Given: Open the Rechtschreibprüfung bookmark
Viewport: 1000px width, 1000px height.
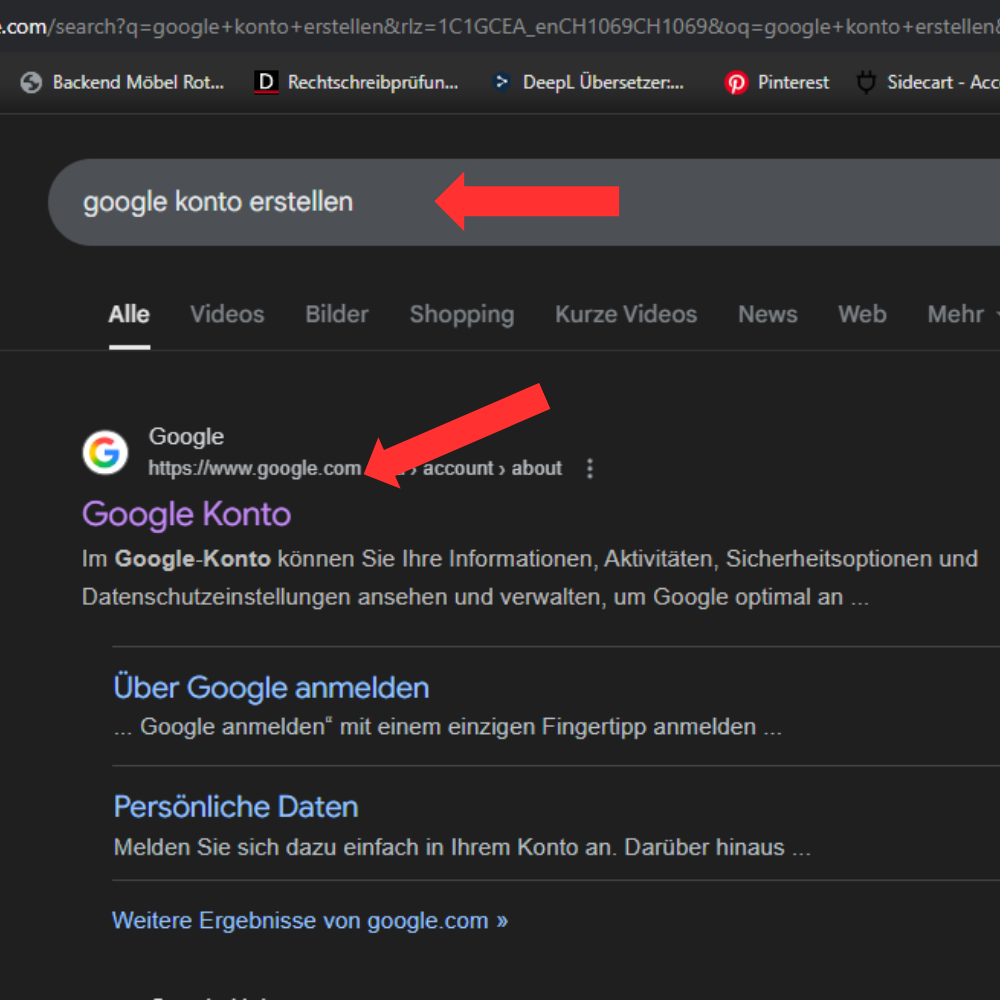Looking at the screenshot, I should (357, 83).
